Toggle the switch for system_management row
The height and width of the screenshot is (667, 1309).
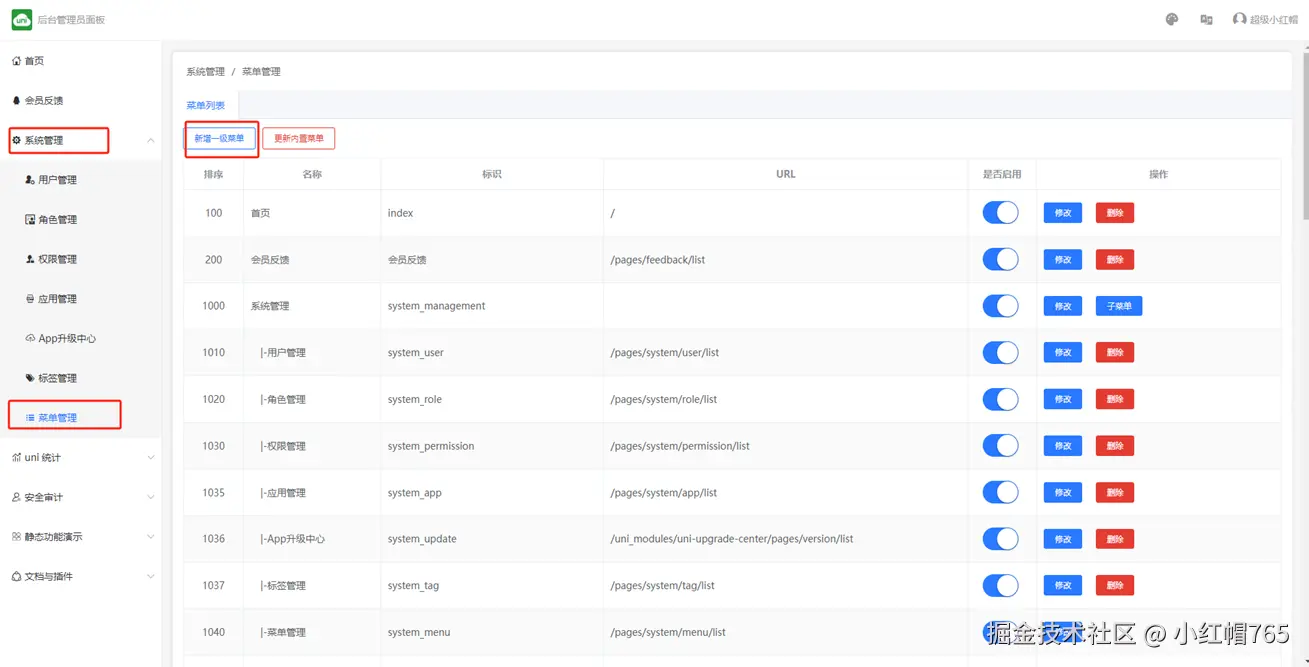(x=1000, y=306)
